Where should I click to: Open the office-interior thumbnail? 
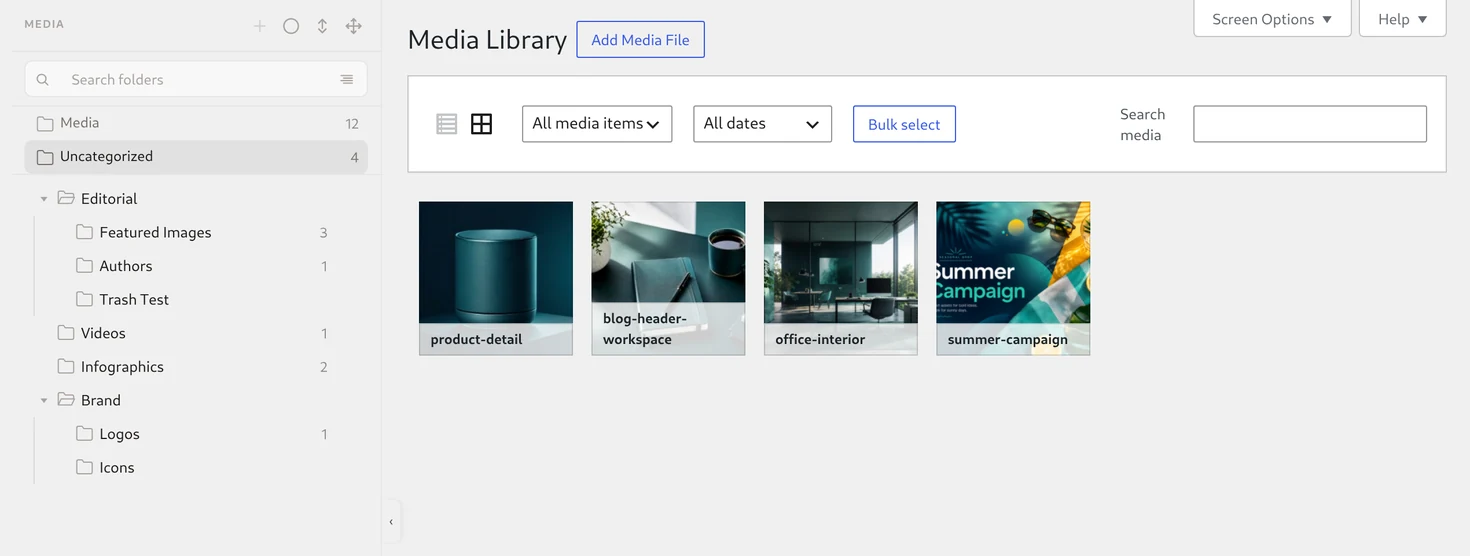(x=841, y=278)
